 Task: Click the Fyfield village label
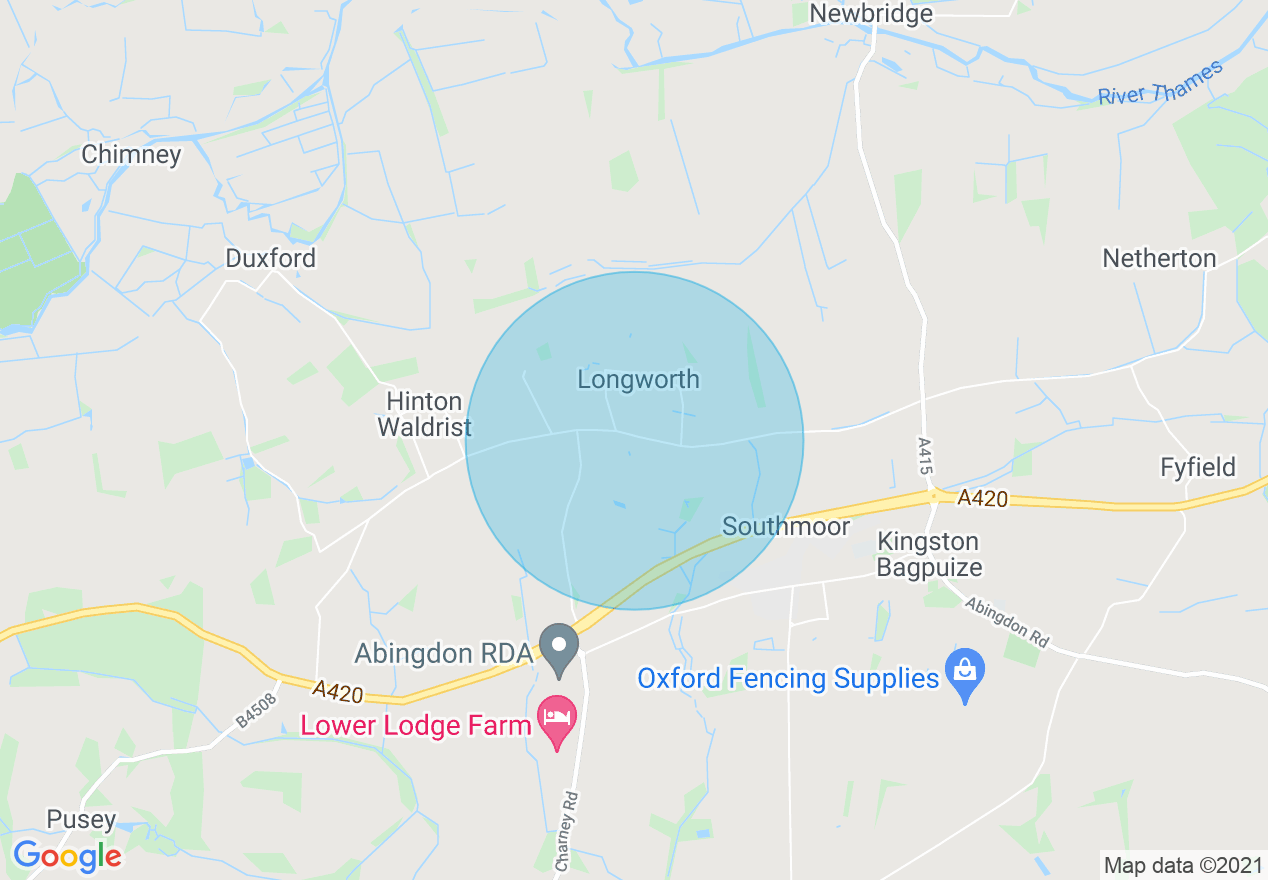coord(1198,467)
